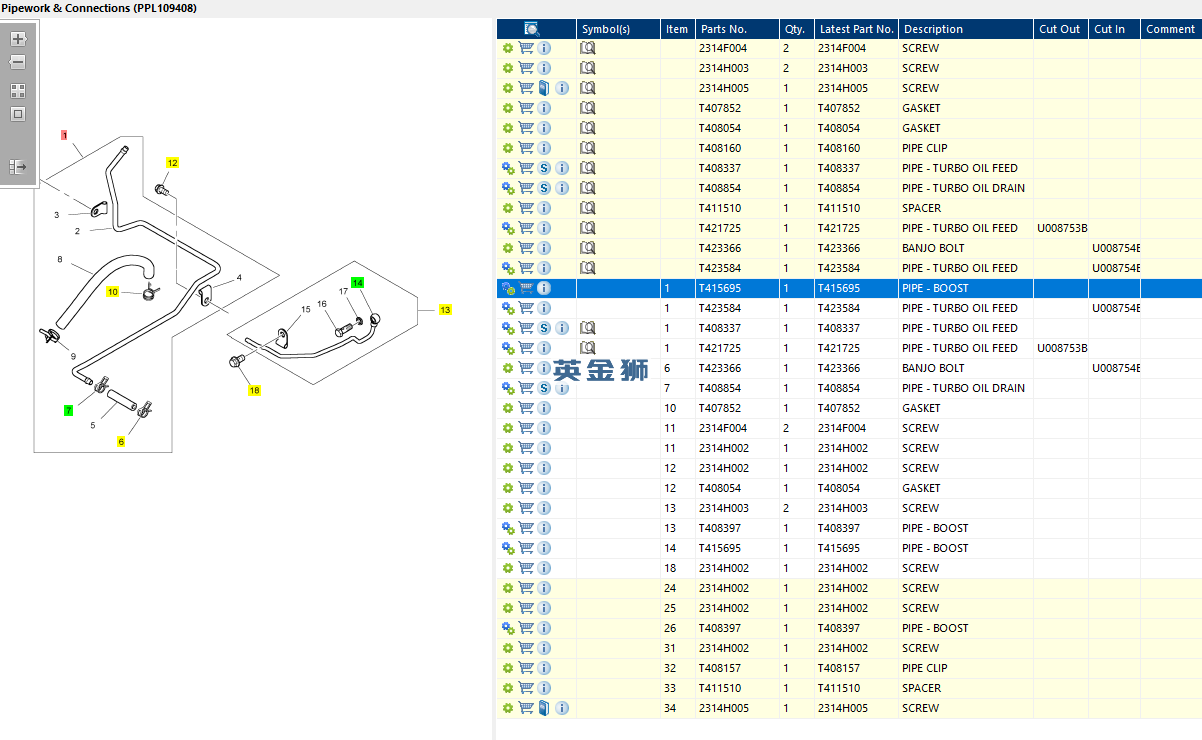Select callout 12 in the diagram
This screenshot has height=740, width=1202.
coord(172,163)
